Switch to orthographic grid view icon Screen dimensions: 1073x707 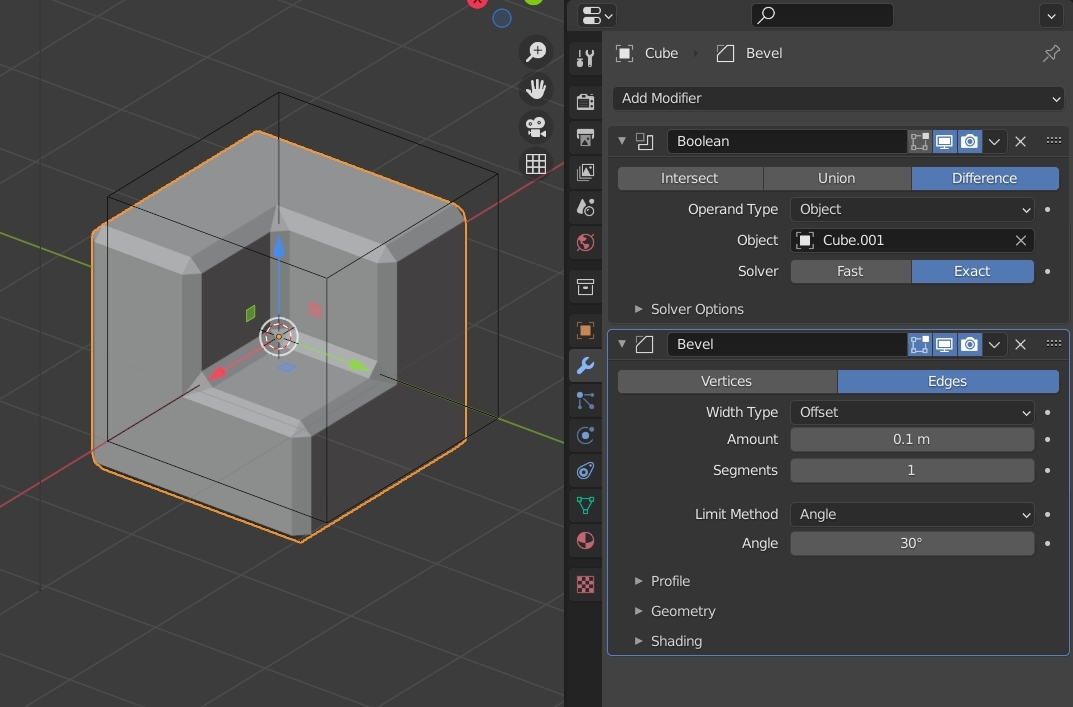[x=536, y=164]
